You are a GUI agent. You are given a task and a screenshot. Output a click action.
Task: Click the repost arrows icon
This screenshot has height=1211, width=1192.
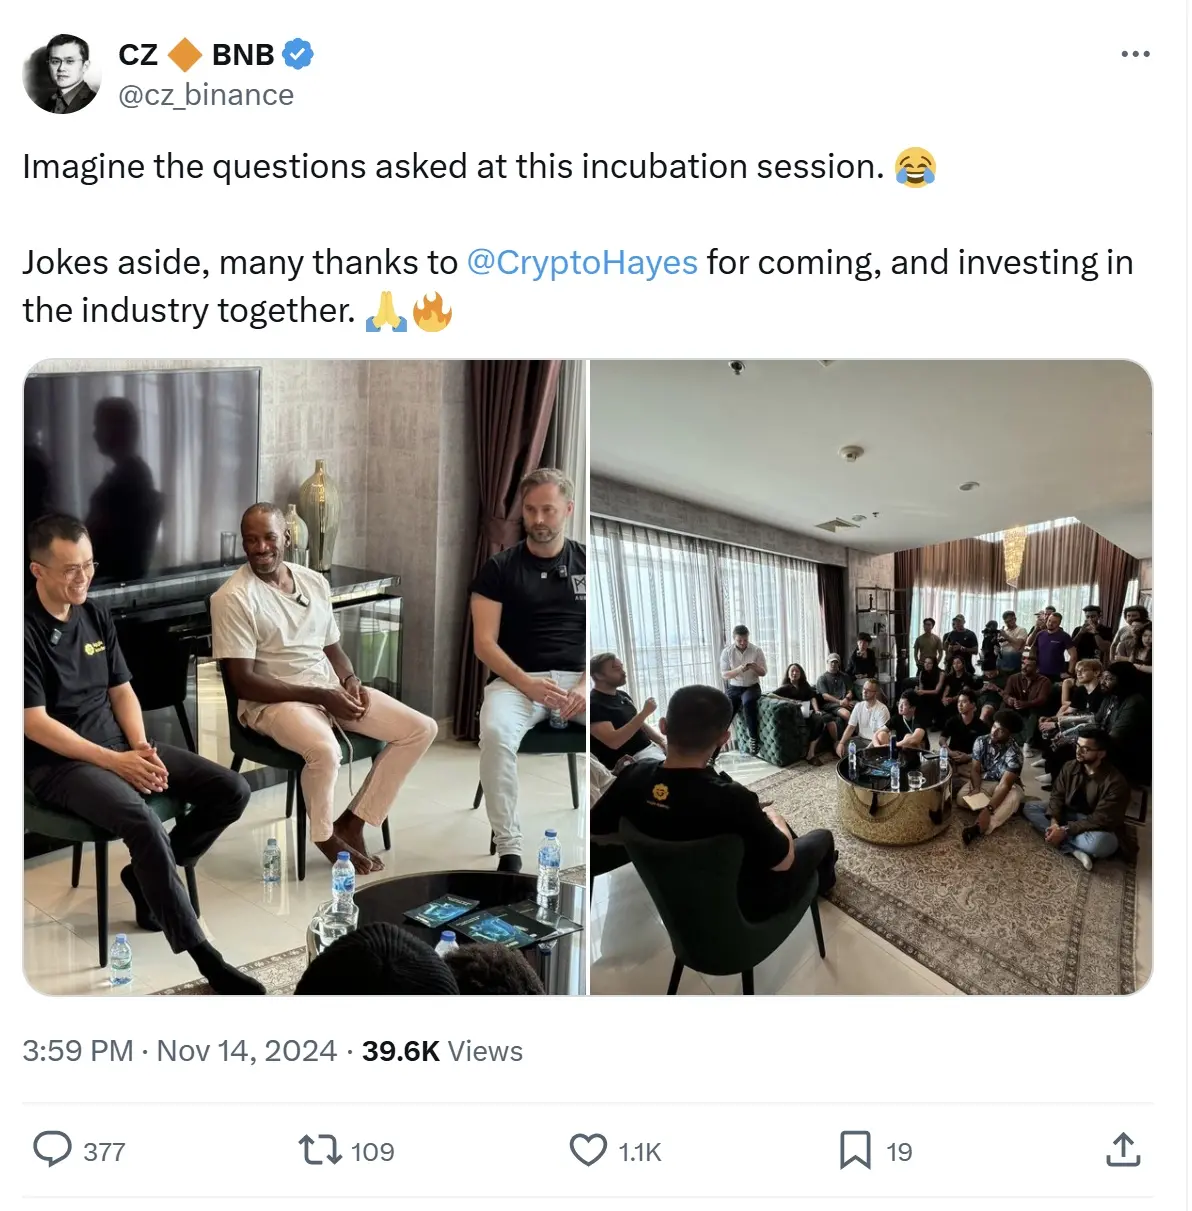tap(320, 1150)
